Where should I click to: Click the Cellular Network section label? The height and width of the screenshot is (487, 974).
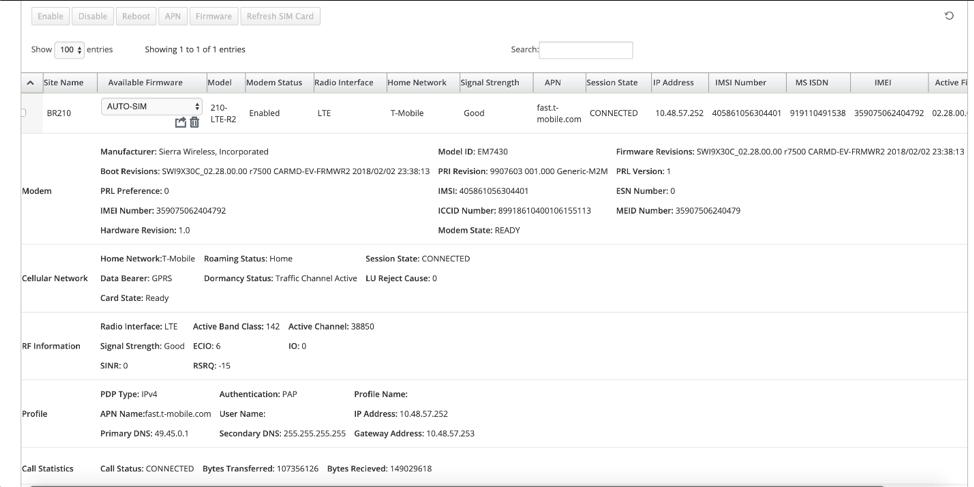(x=55, y=278)
